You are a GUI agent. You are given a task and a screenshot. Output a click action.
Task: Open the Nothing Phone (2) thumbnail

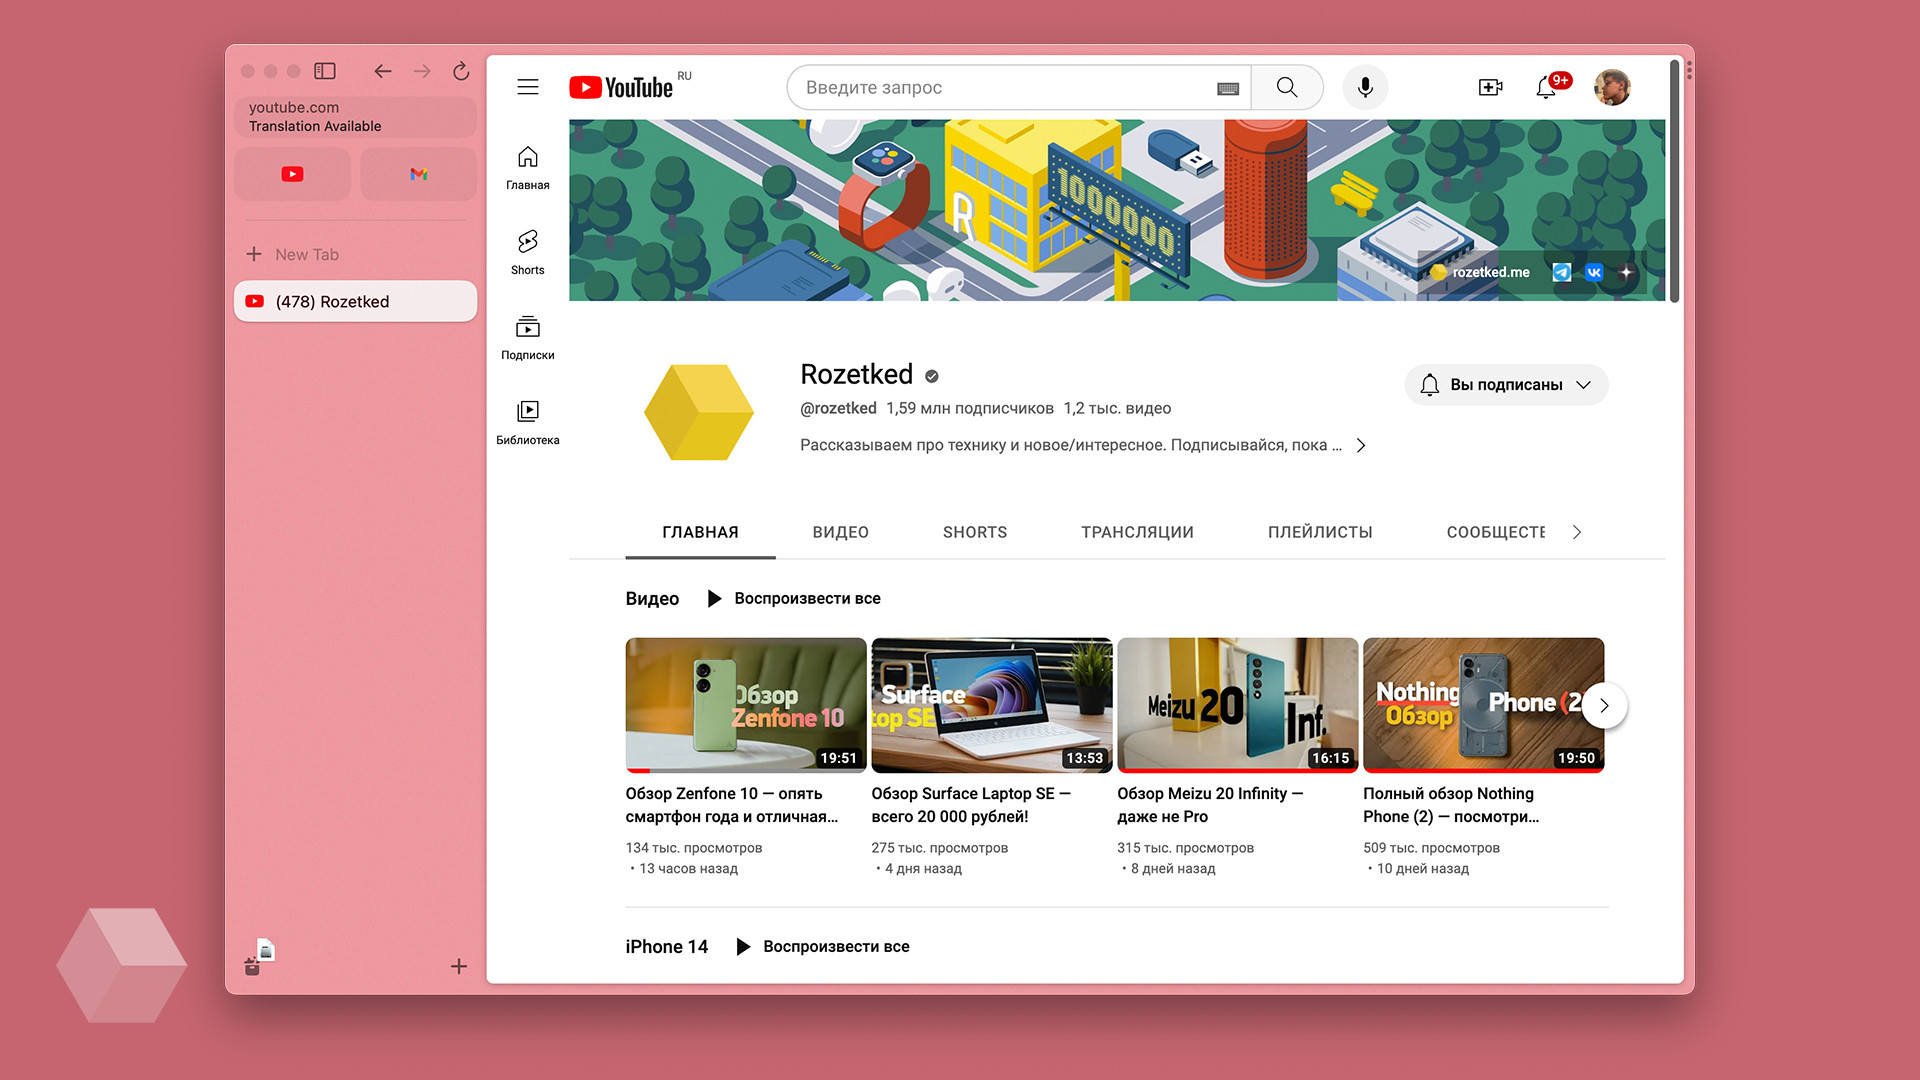pyautogui.click(x=1484, y=705)
